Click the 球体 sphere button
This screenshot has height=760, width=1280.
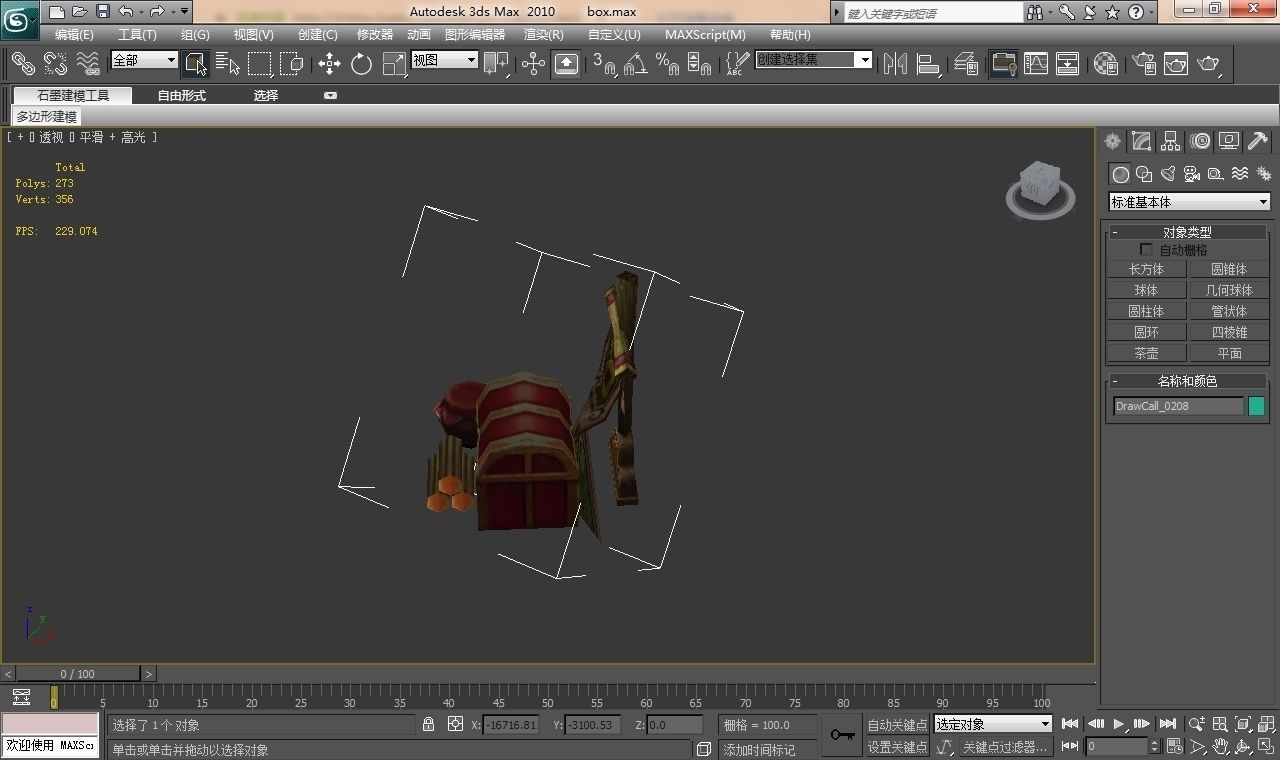[x=1146, y=290]
